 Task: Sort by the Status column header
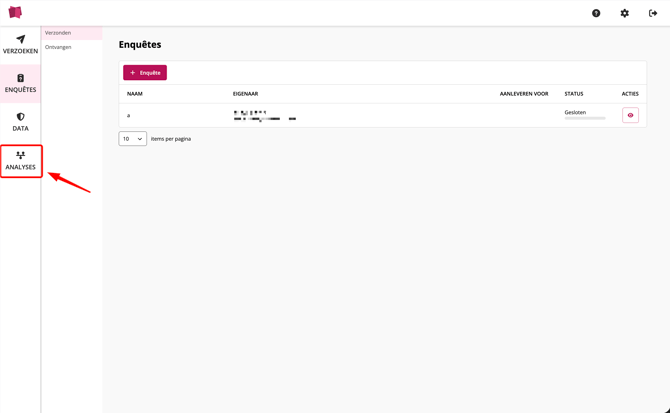click(574, 94)
